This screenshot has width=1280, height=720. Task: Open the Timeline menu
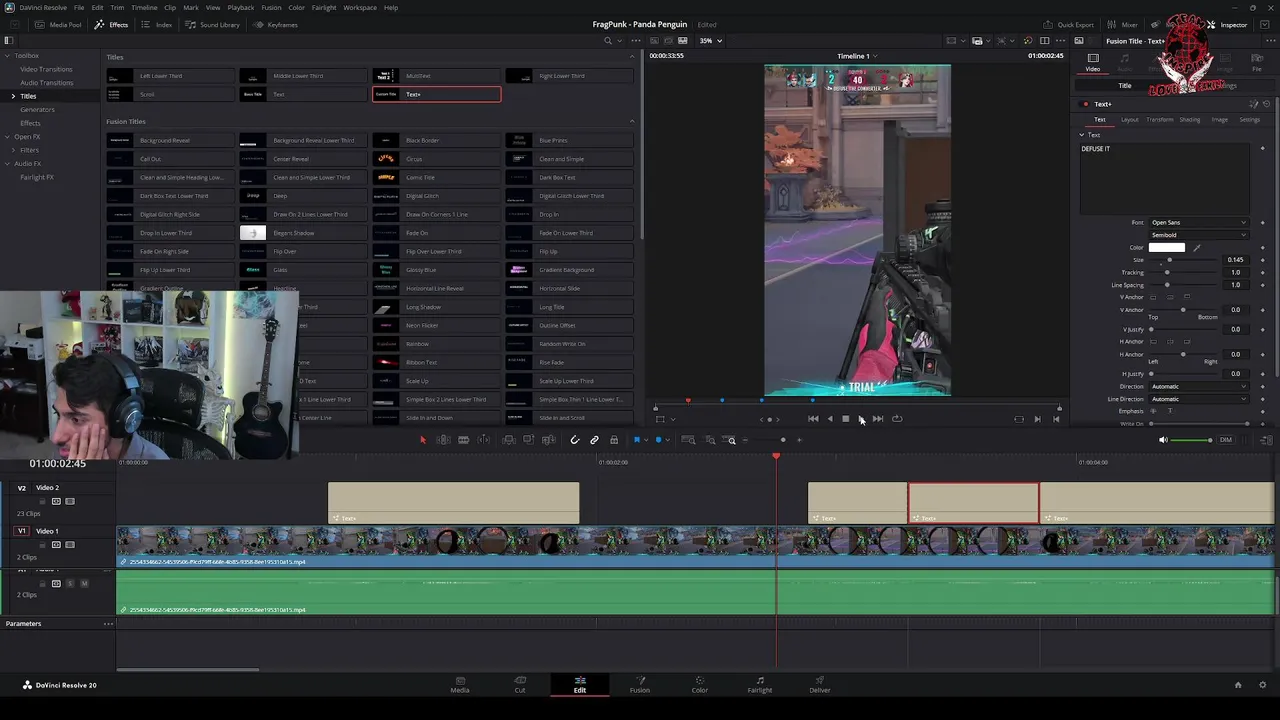(x=144, y=8)
